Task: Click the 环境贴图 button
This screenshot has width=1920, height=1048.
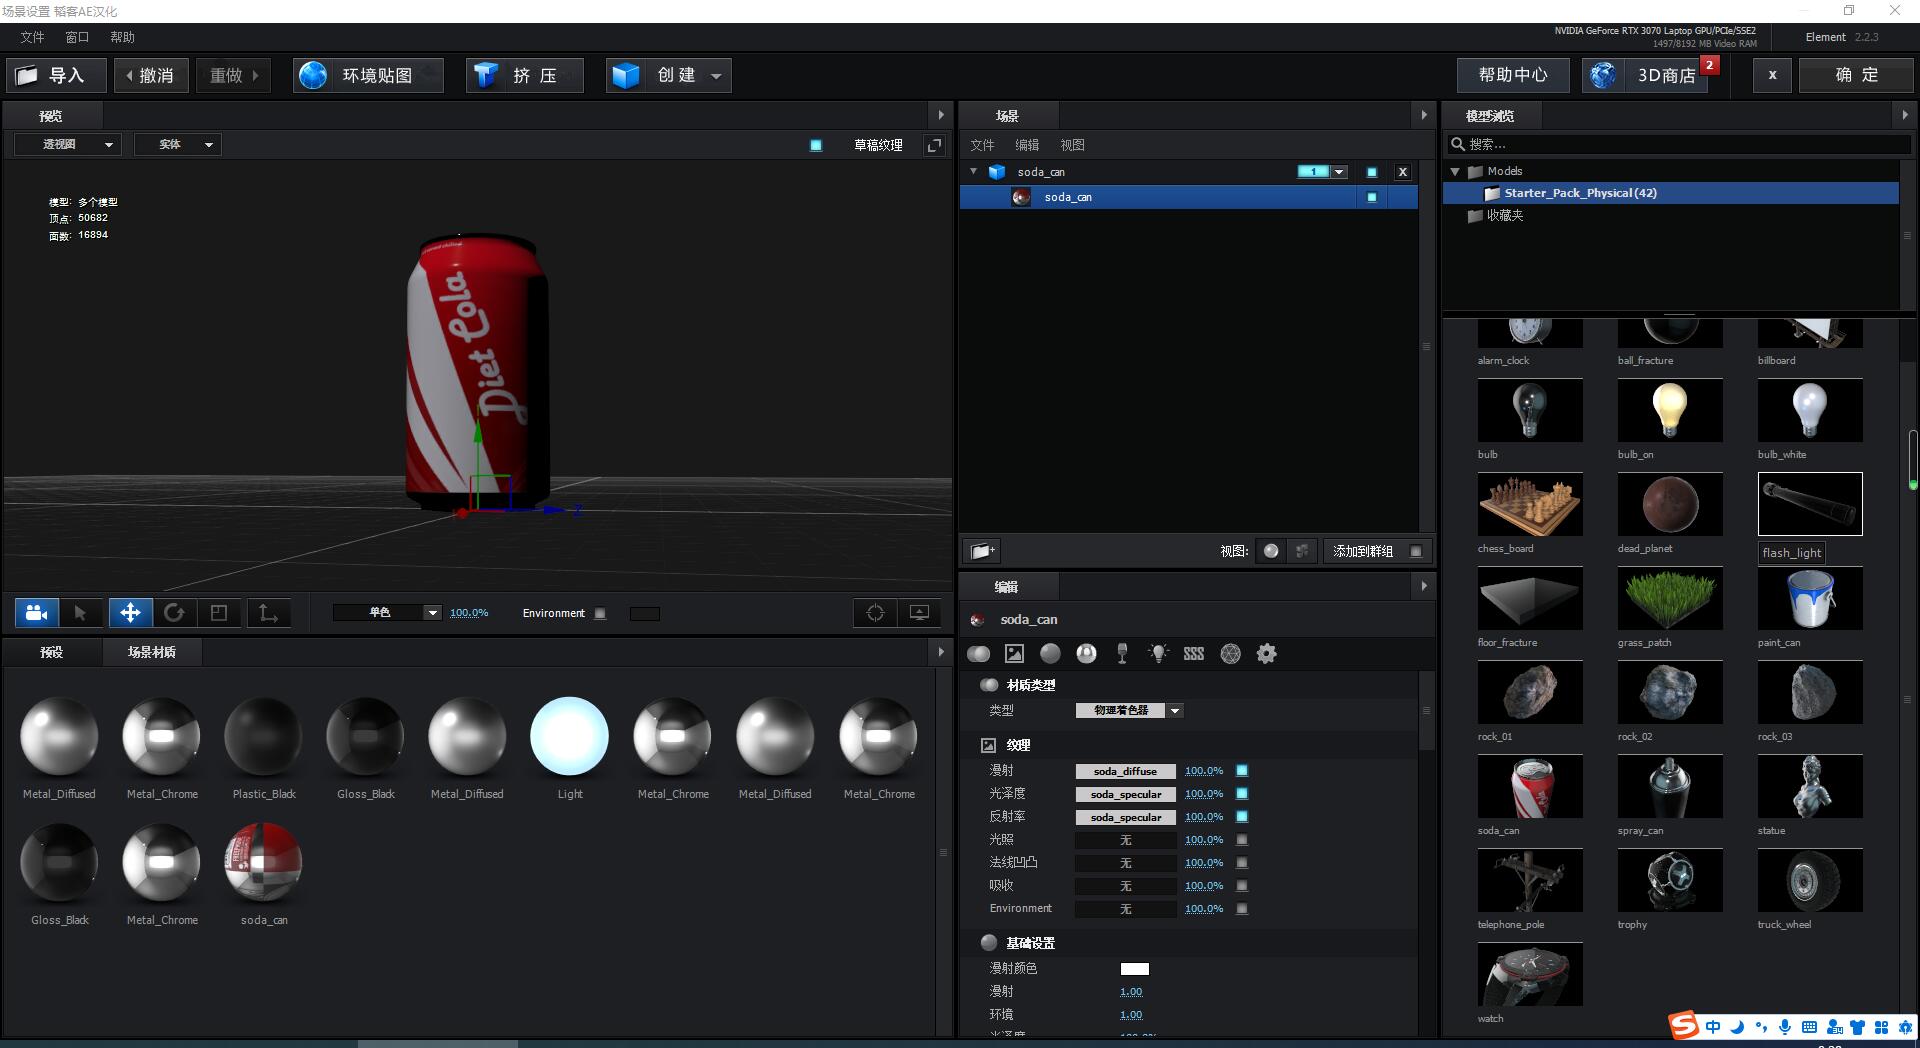Action: (x=368, y=76)
